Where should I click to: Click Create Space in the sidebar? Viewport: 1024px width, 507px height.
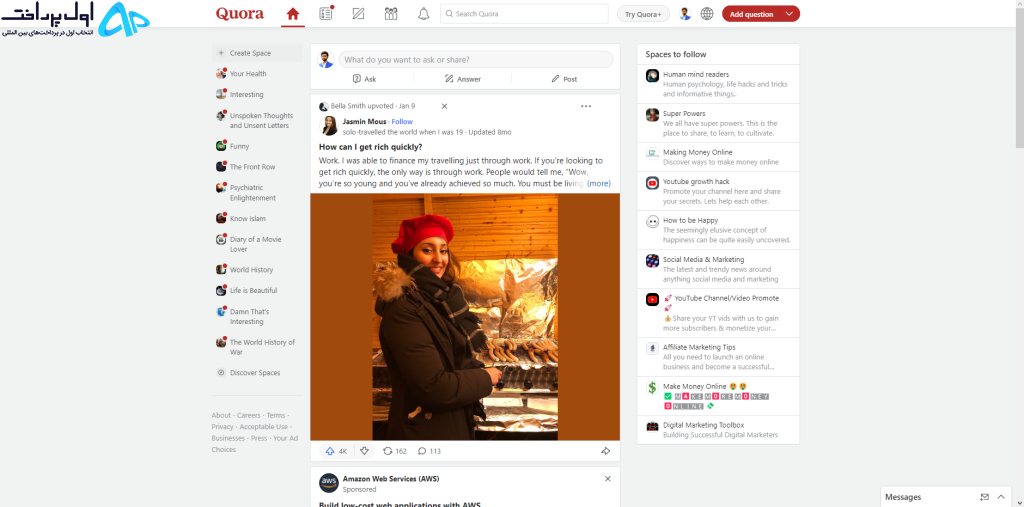257,53
